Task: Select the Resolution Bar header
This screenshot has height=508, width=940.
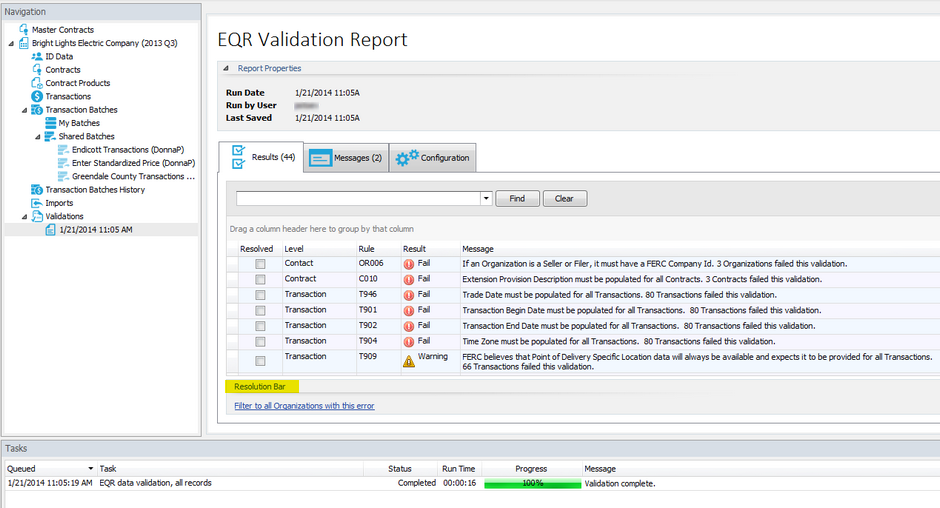Action: [260, 387]
